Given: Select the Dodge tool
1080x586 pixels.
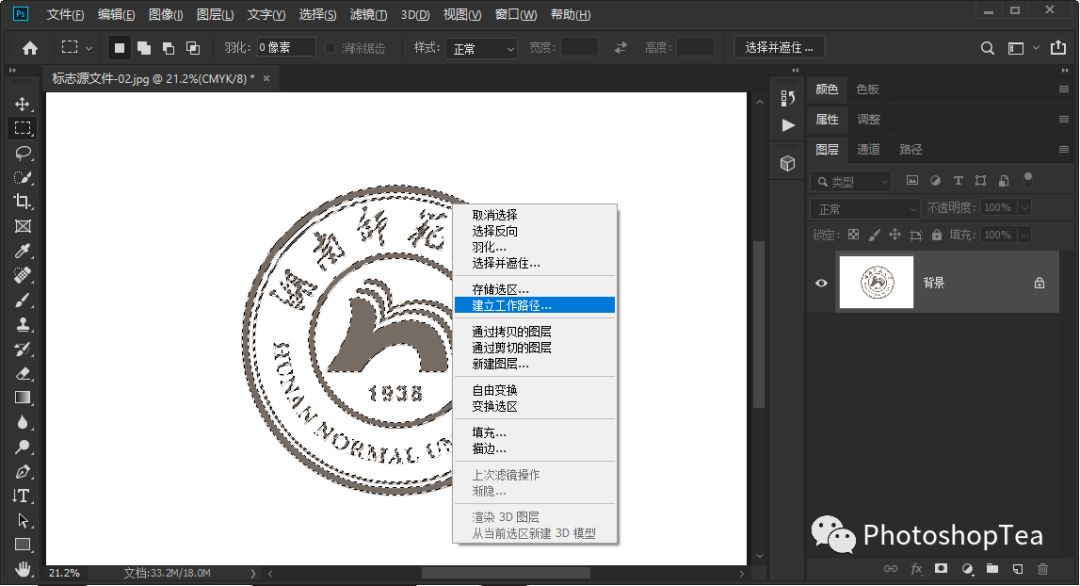Looking at the screenshot, I should (x=22, y=448).
